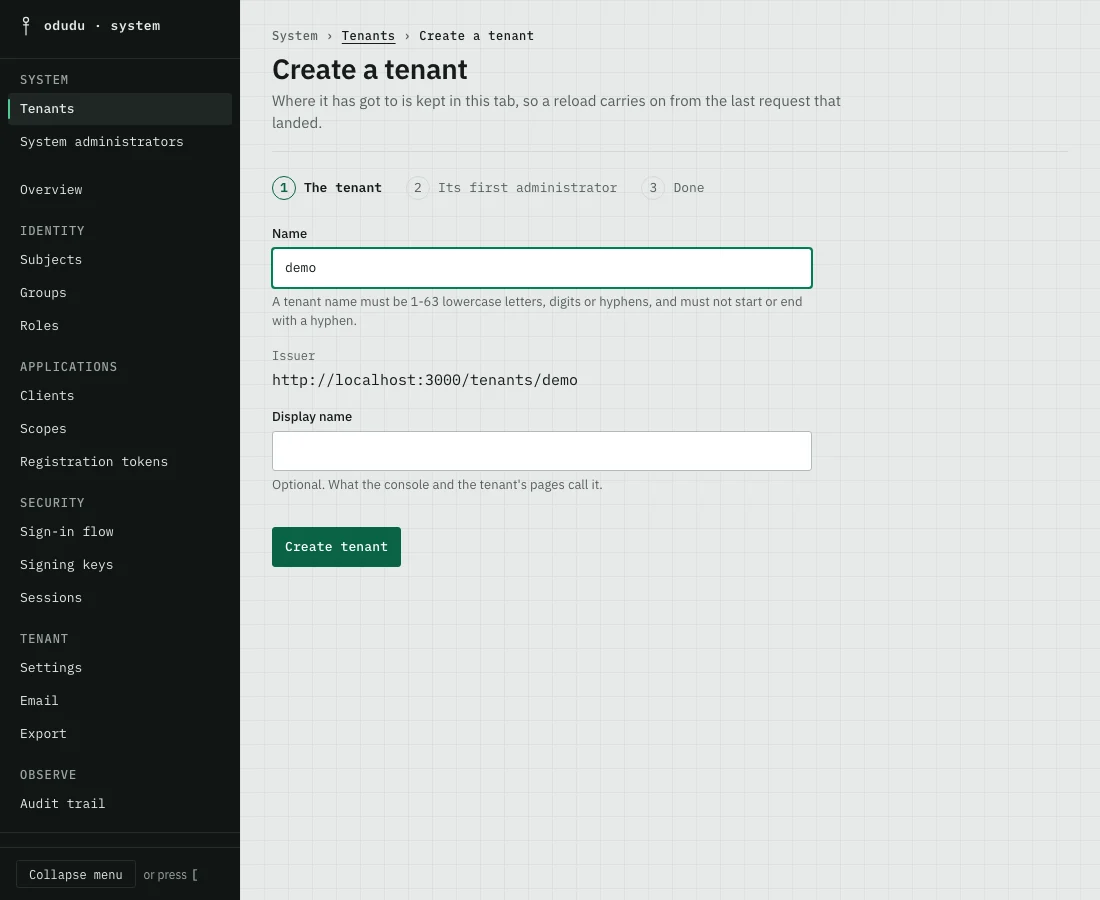Click the issuer URL http://localhost:3000/tenants/demo
Viewport: 1100px width, 900px height.
tap(425, 380)
